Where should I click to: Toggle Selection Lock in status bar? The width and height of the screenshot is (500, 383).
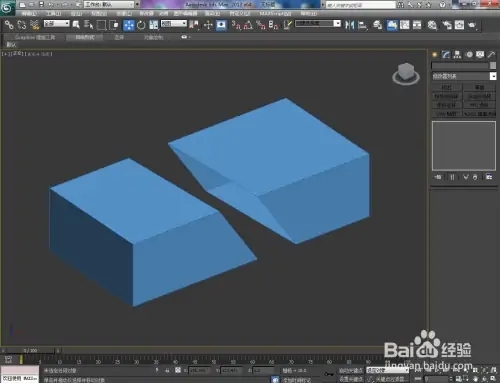[x=167, y=370]
